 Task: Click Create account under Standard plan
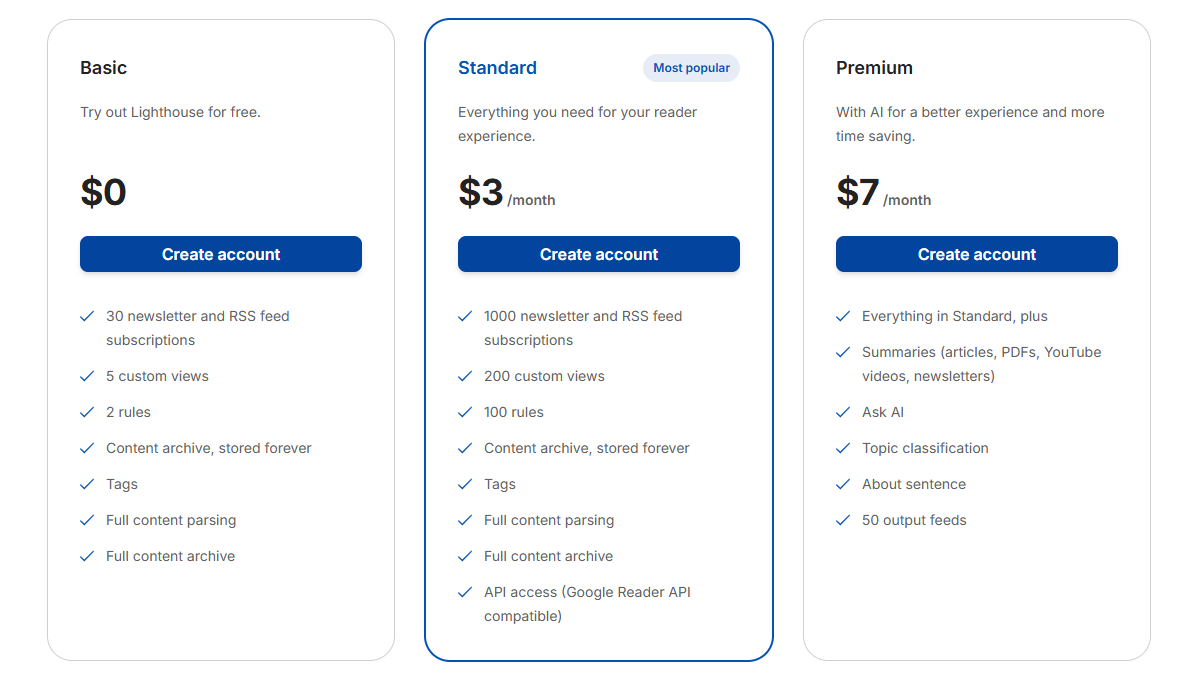click(598, 254)
